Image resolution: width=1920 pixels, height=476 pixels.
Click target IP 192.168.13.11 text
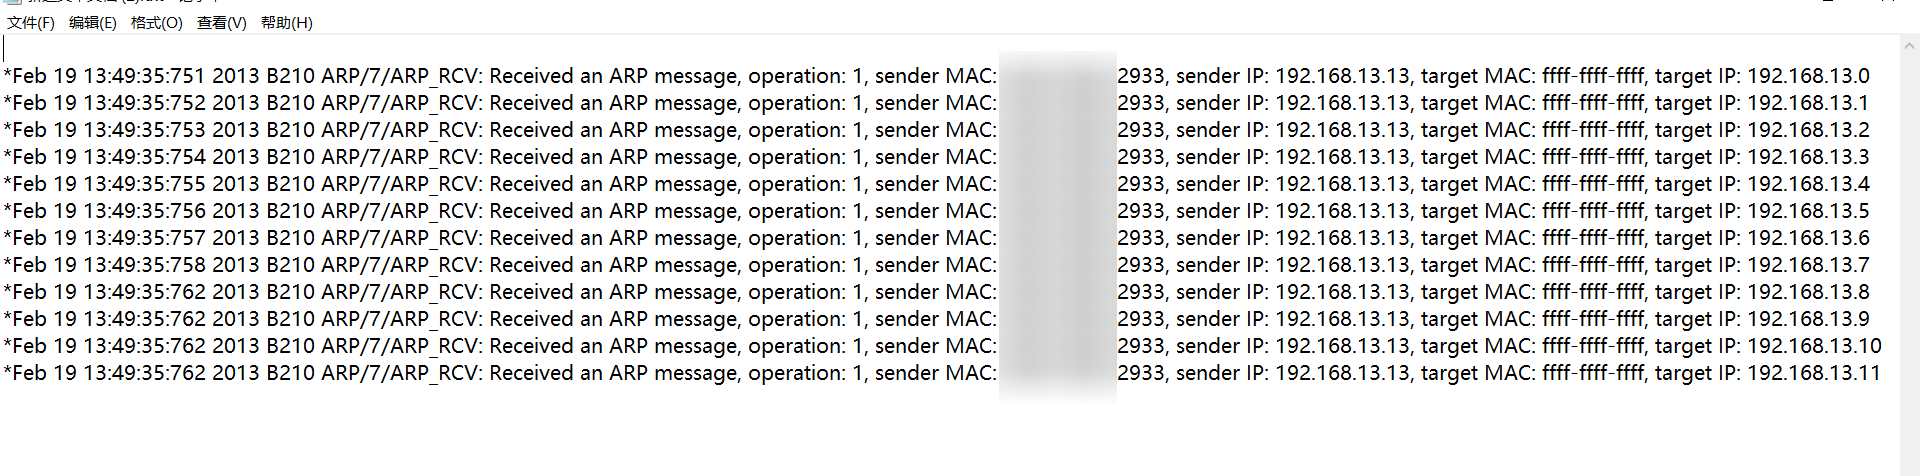pyautogui.click(x=1813, y=373)
